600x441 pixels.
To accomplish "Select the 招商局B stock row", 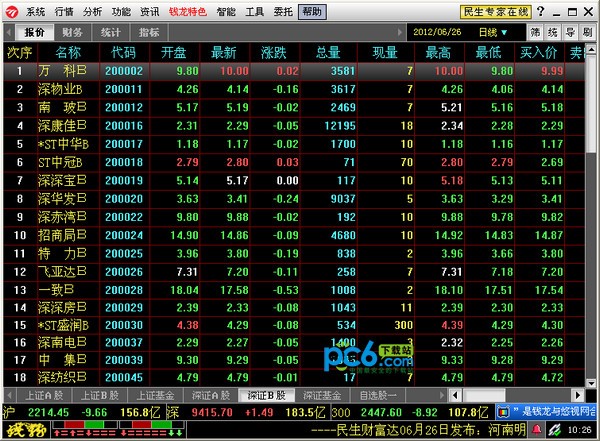I will (x=294, y=235).
